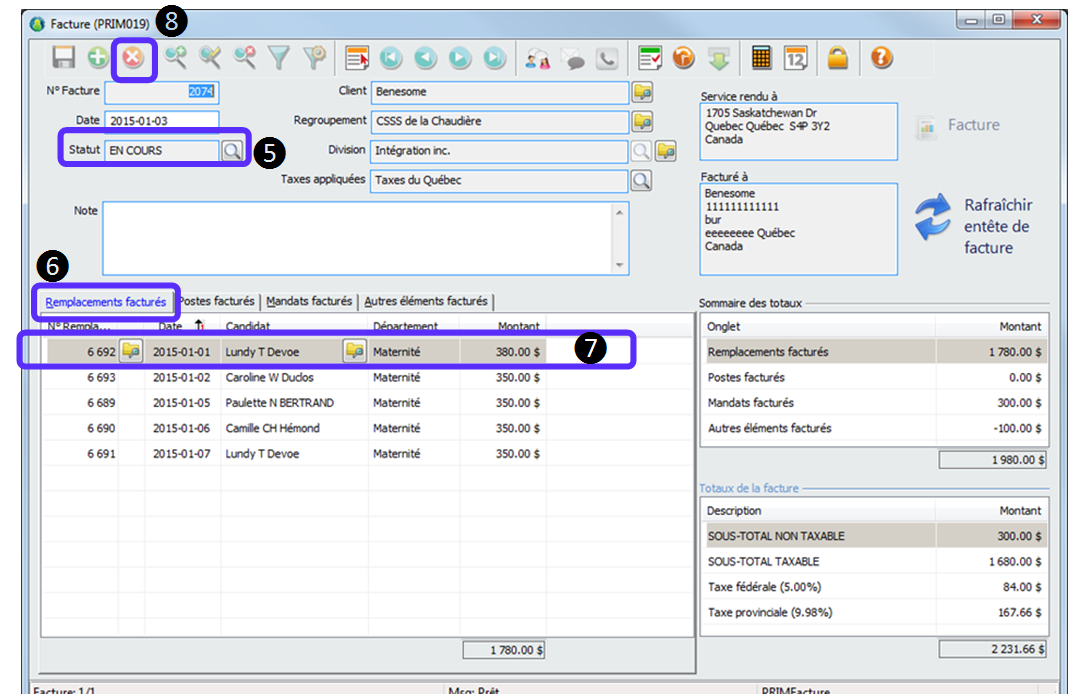Open the Client record folder button
The height and width of the screenshot is (694, 1068).
pyautogui.click(x=642, y=92)
